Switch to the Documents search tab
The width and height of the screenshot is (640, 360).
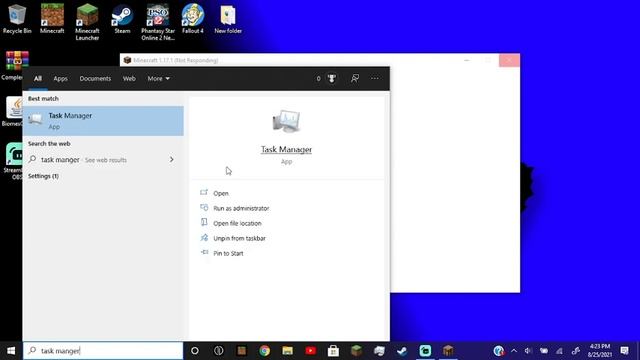coord(95,78)
